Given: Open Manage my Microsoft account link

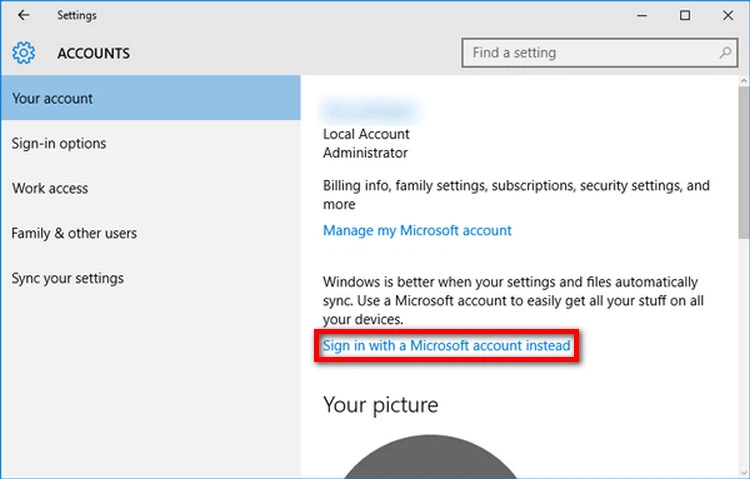Looking at the screenshot, I should 417,231.
